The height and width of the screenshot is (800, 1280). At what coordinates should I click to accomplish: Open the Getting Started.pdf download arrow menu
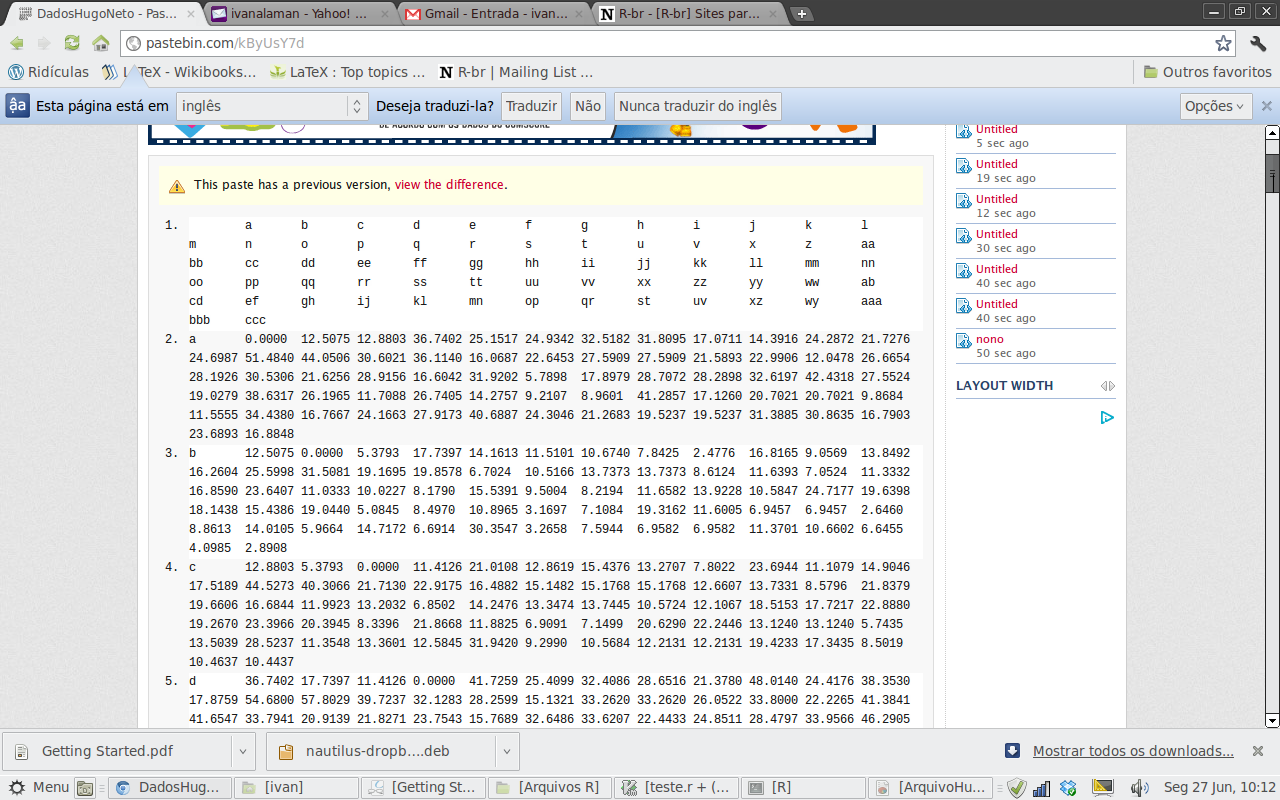pyautogui.click(x=243, y=751)
